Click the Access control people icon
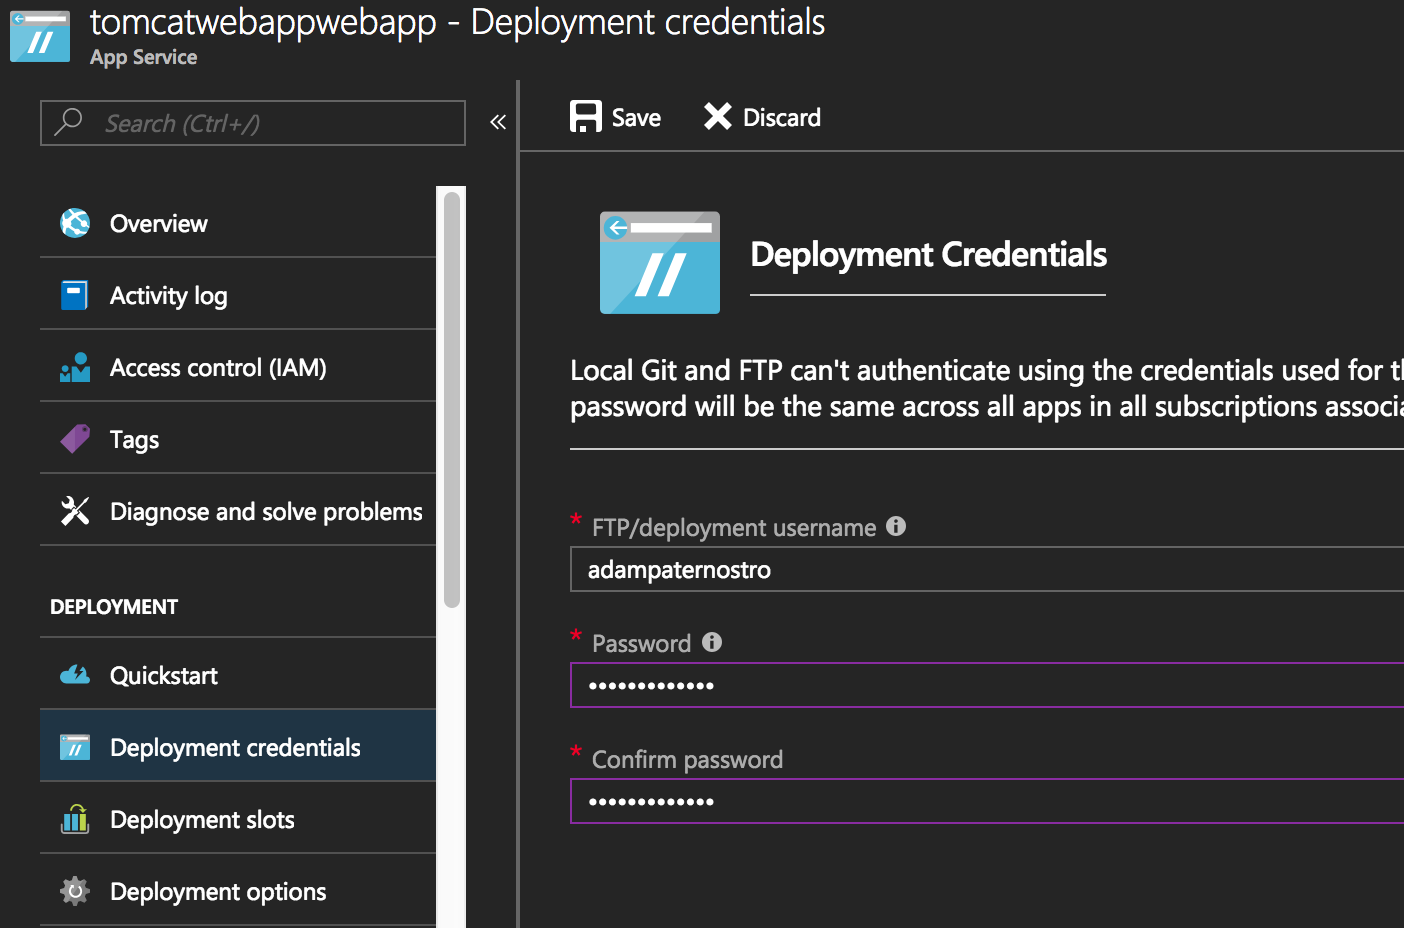 (75, 367)
